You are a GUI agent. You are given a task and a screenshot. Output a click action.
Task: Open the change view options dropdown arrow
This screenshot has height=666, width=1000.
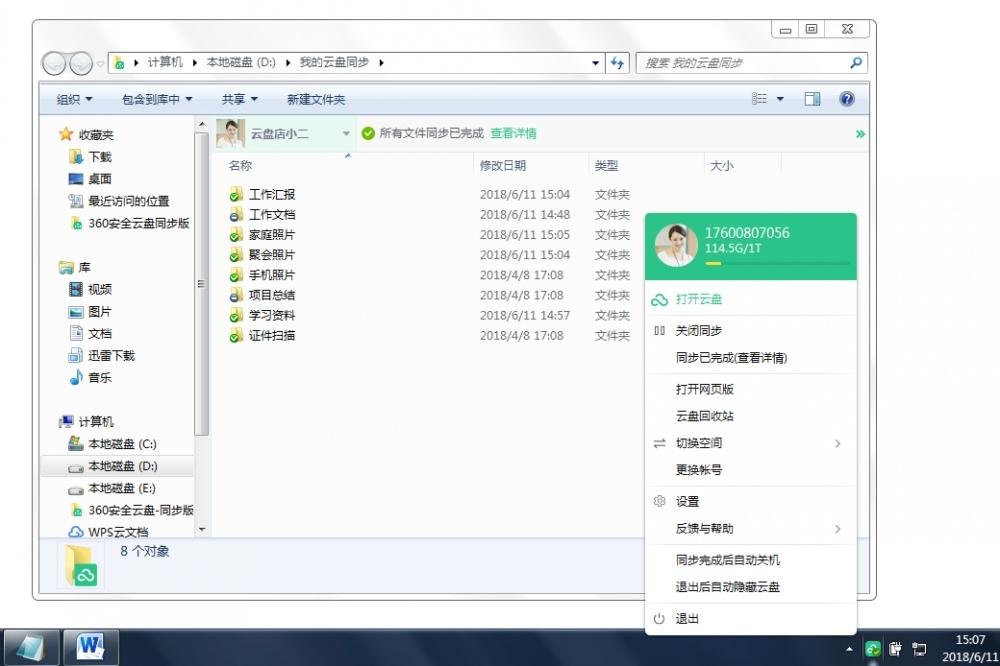coord(780,99)
